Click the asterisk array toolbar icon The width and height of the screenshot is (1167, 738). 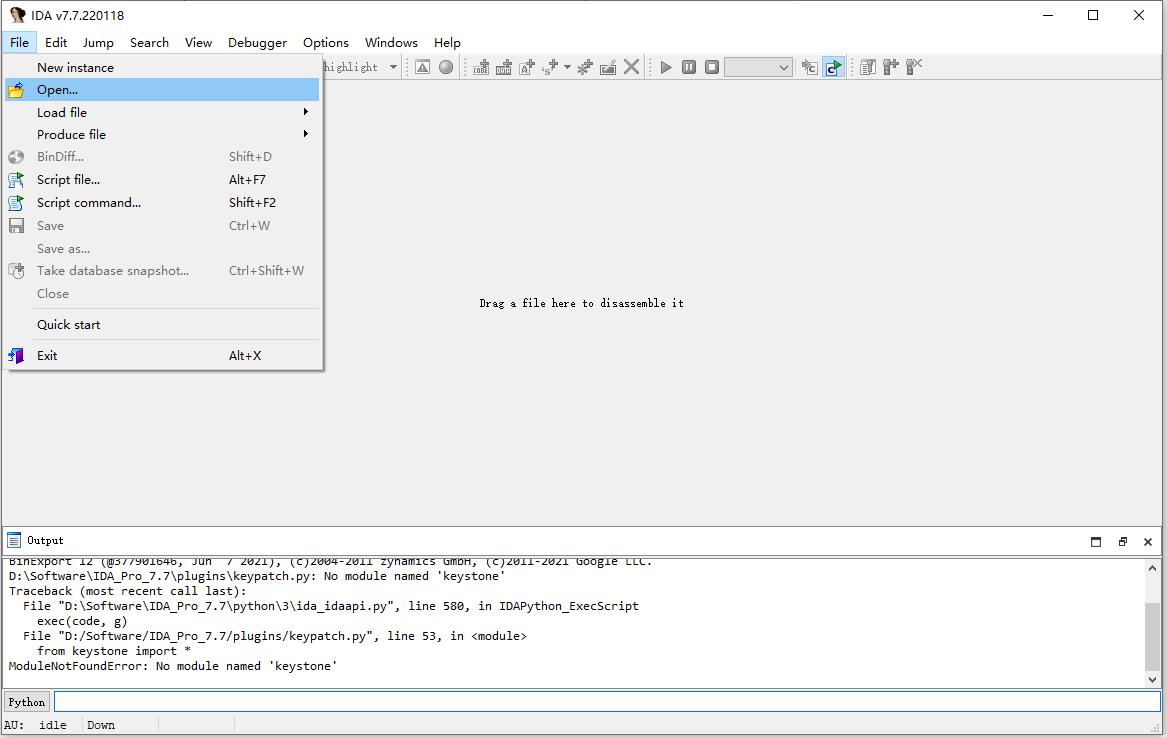[x=585, y=68]
